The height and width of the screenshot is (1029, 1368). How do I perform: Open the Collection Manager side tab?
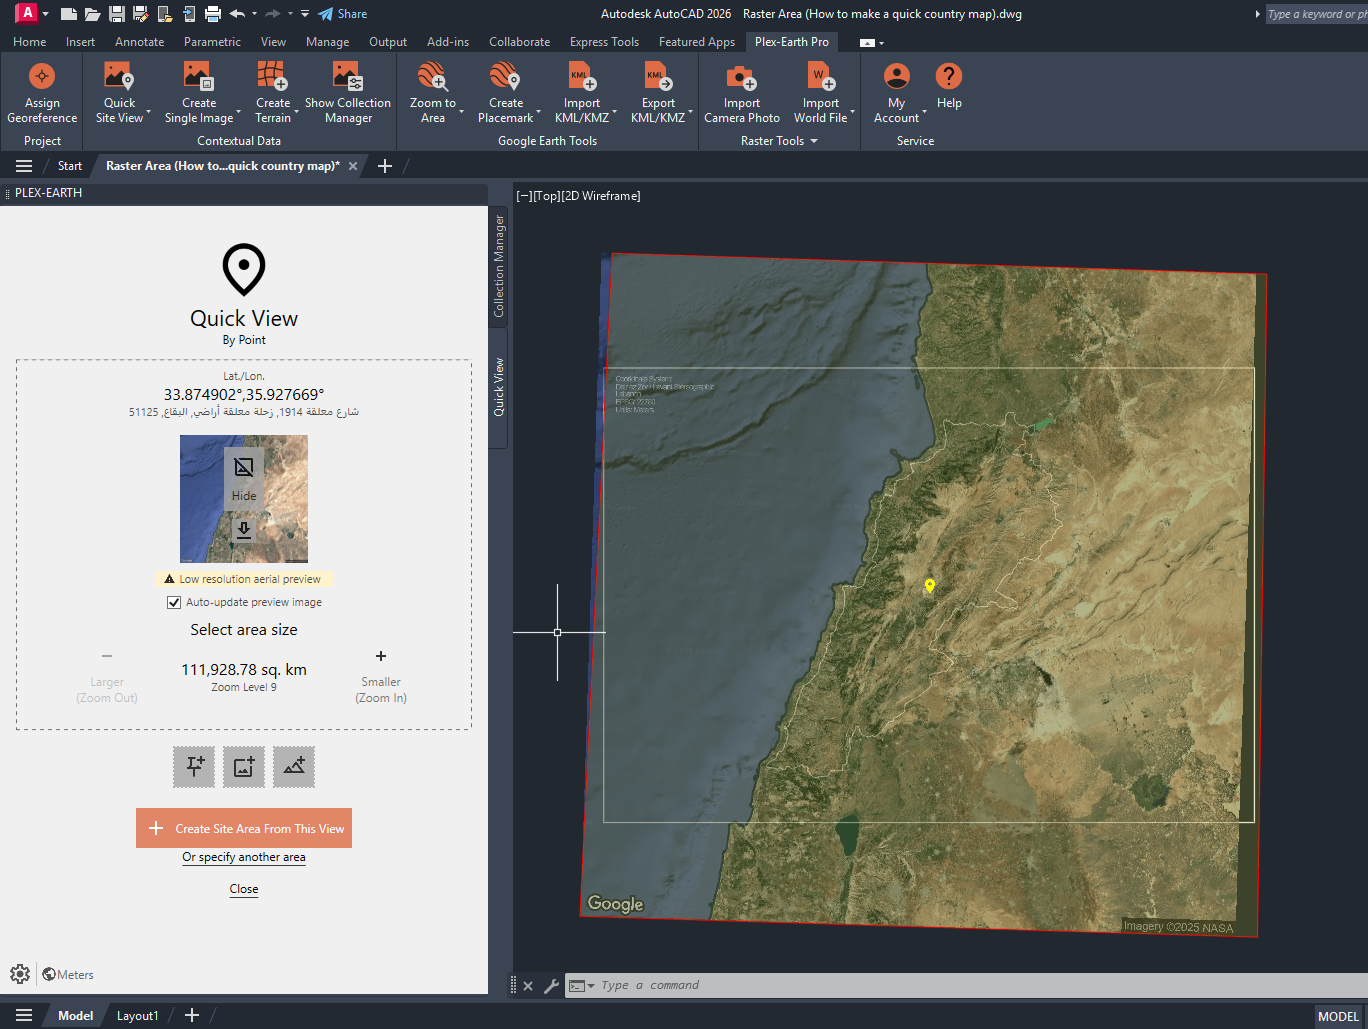(499, 266)
